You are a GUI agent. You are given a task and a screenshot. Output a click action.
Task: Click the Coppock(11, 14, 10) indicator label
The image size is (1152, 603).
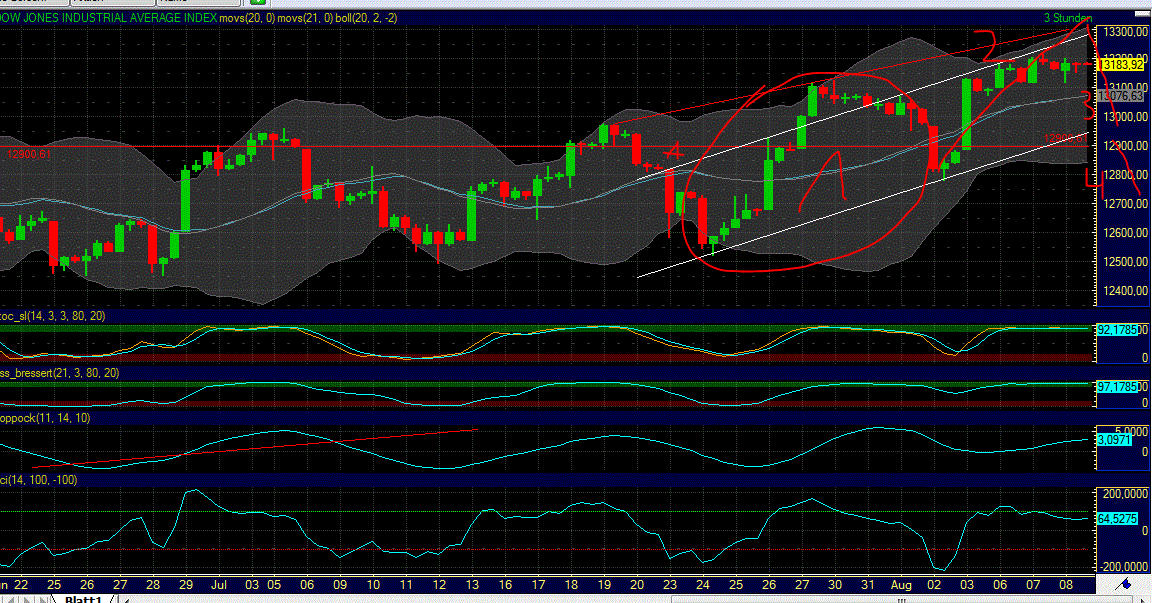click(42, 419)
